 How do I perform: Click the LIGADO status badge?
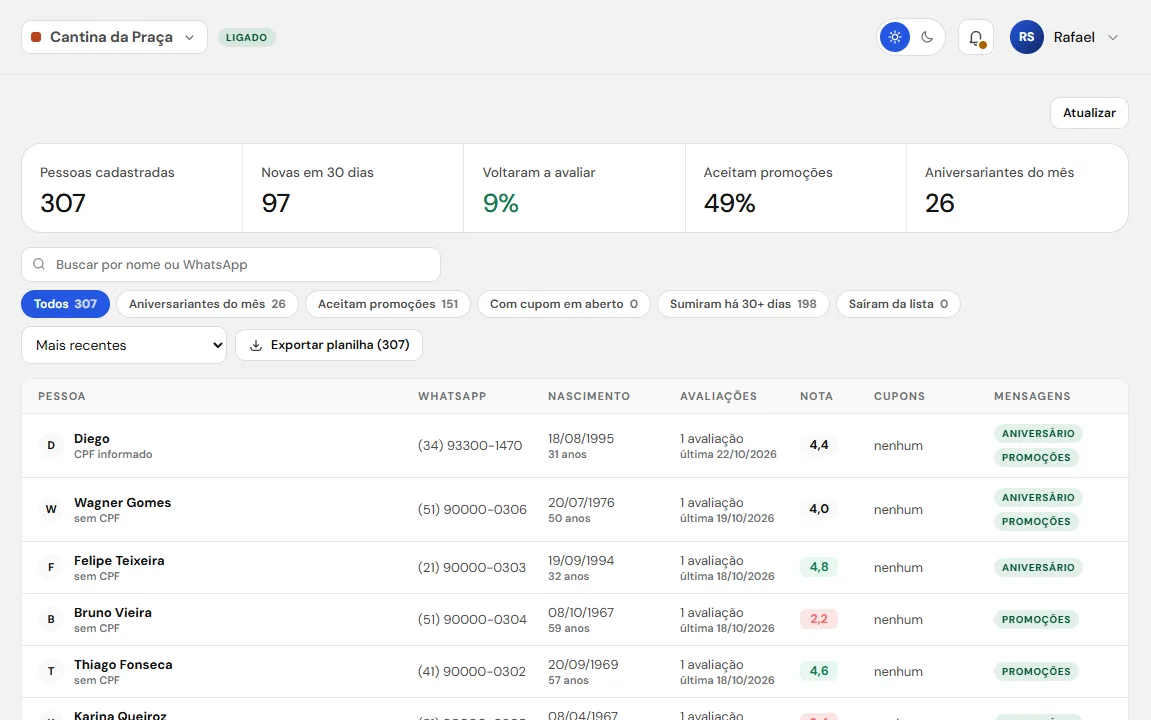(x=247, y=37)
